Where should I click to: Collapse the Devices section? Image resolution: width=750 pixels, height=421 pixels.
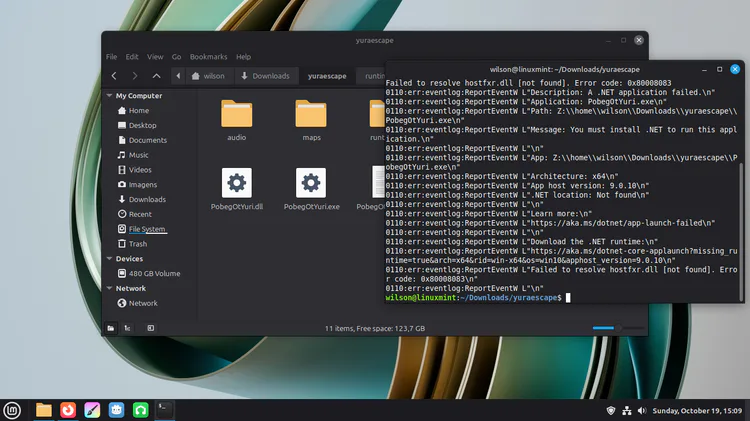pyautogui.click(x=110, y=259)
